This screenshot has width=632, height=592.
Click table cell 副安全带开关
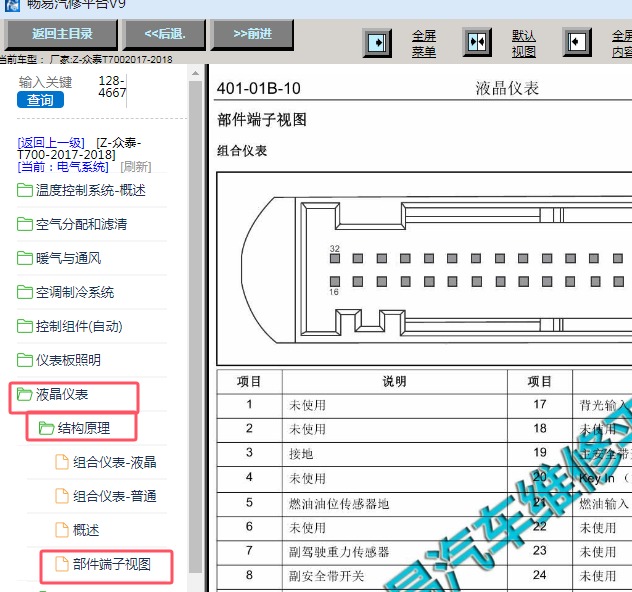coord(395,576)
